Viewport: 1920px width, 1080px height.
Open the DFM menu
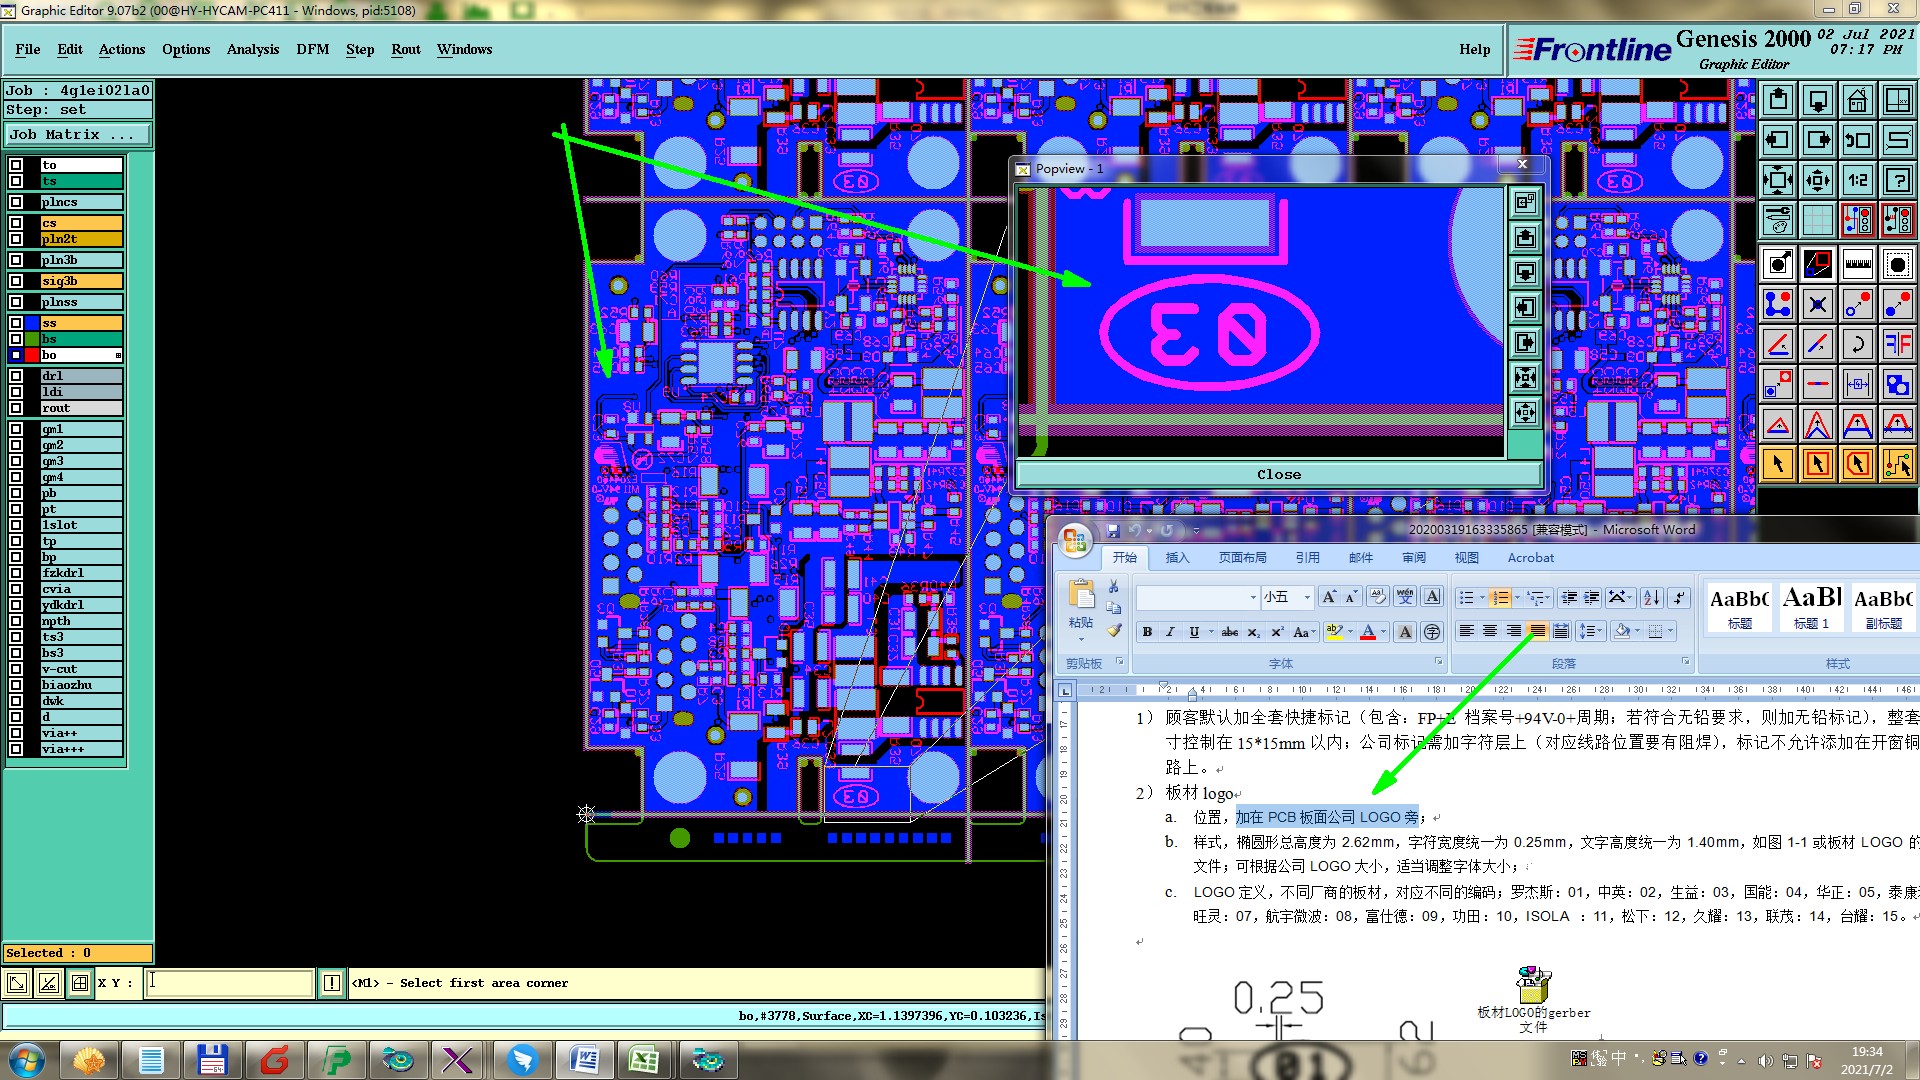coord(312,49)
